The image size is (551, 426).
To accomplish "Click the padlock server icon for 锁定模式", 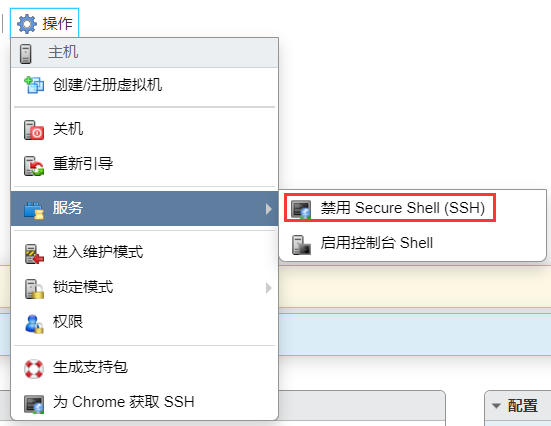I will coord(34,289).
